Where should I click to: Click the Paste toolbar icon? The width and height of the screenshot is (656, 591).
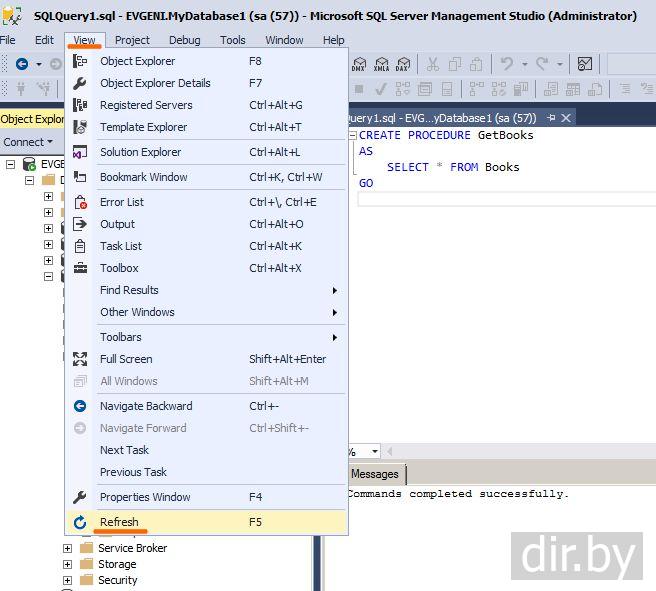476,64
